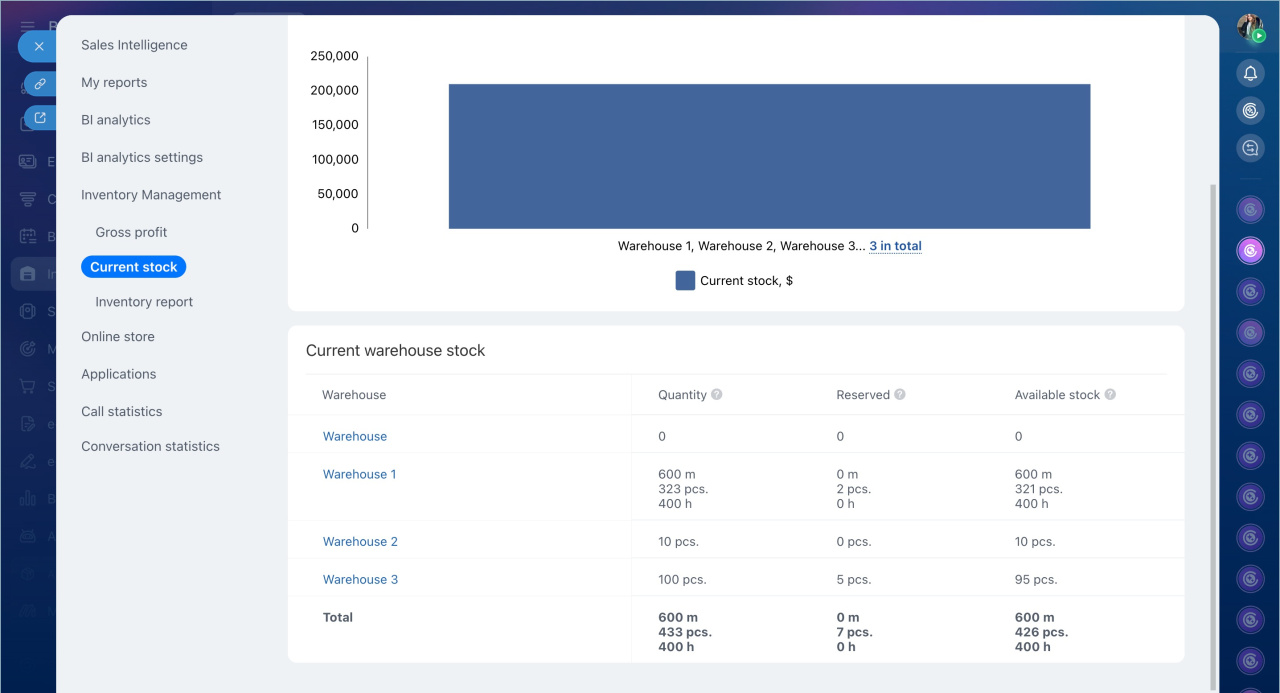Open the Warehouse 1 link
Viewport: 1280px width, 693px height.
coord(359,474)
